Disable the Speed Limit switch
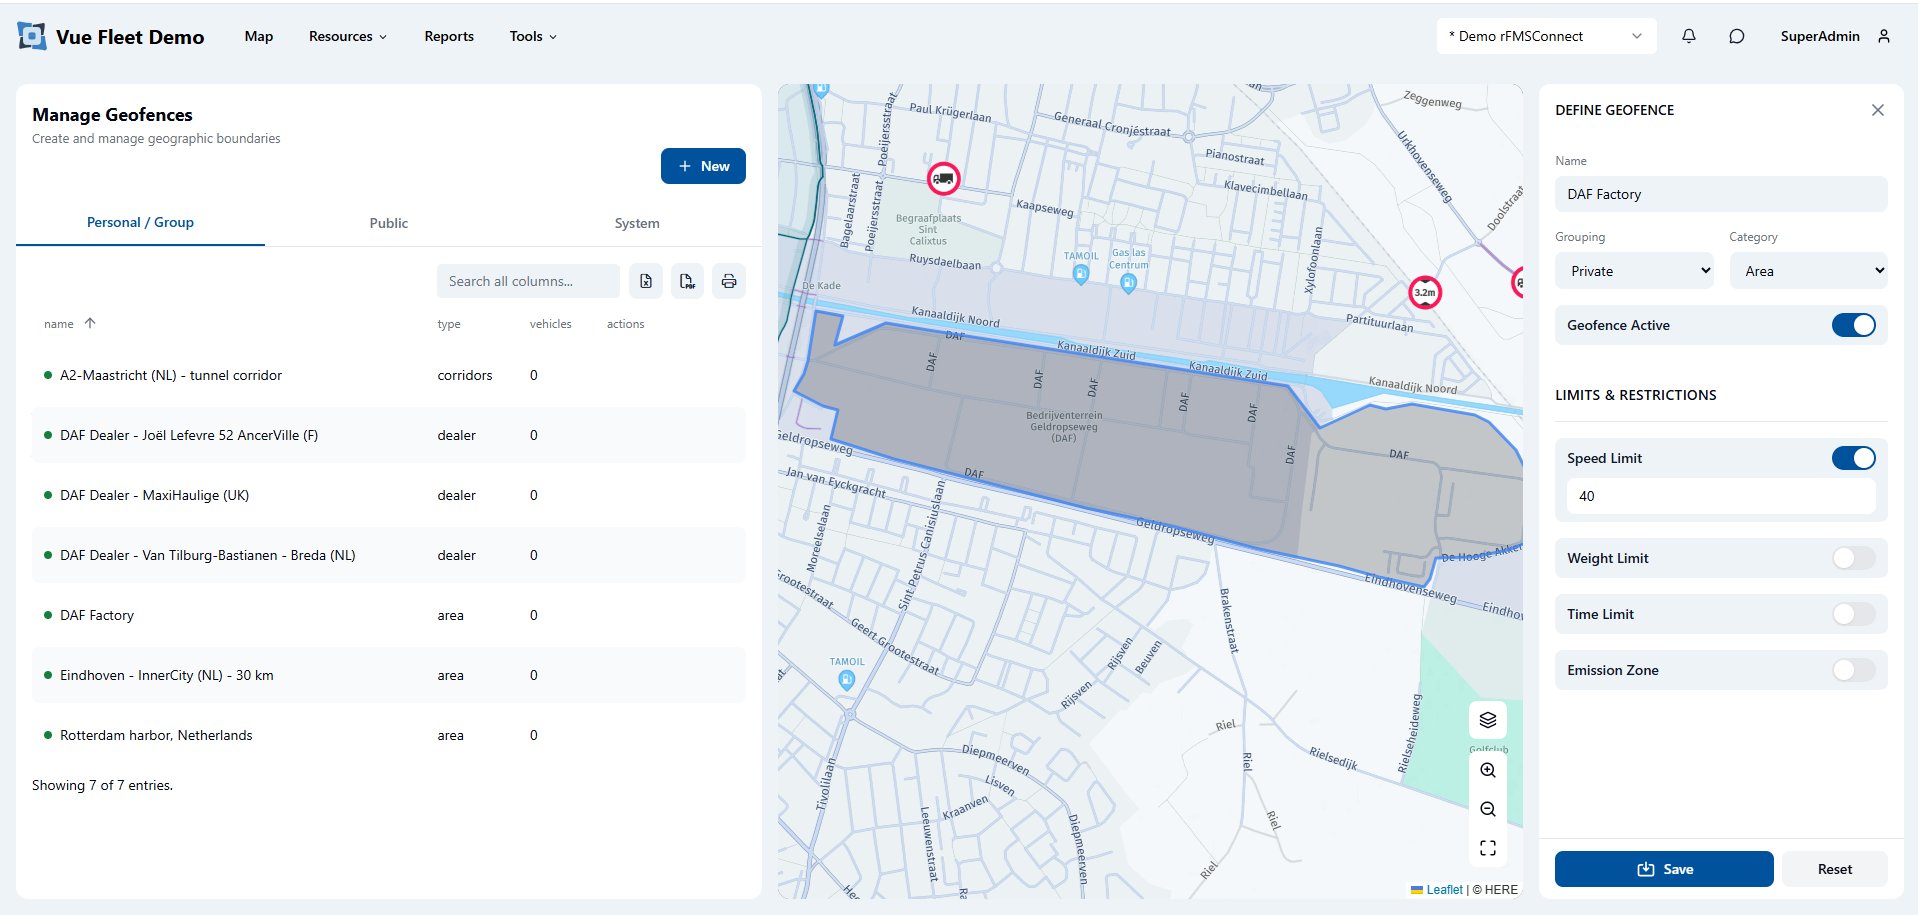This screenshot has width=1918, height=915. pyautogui.click(x=1853, y=458)
